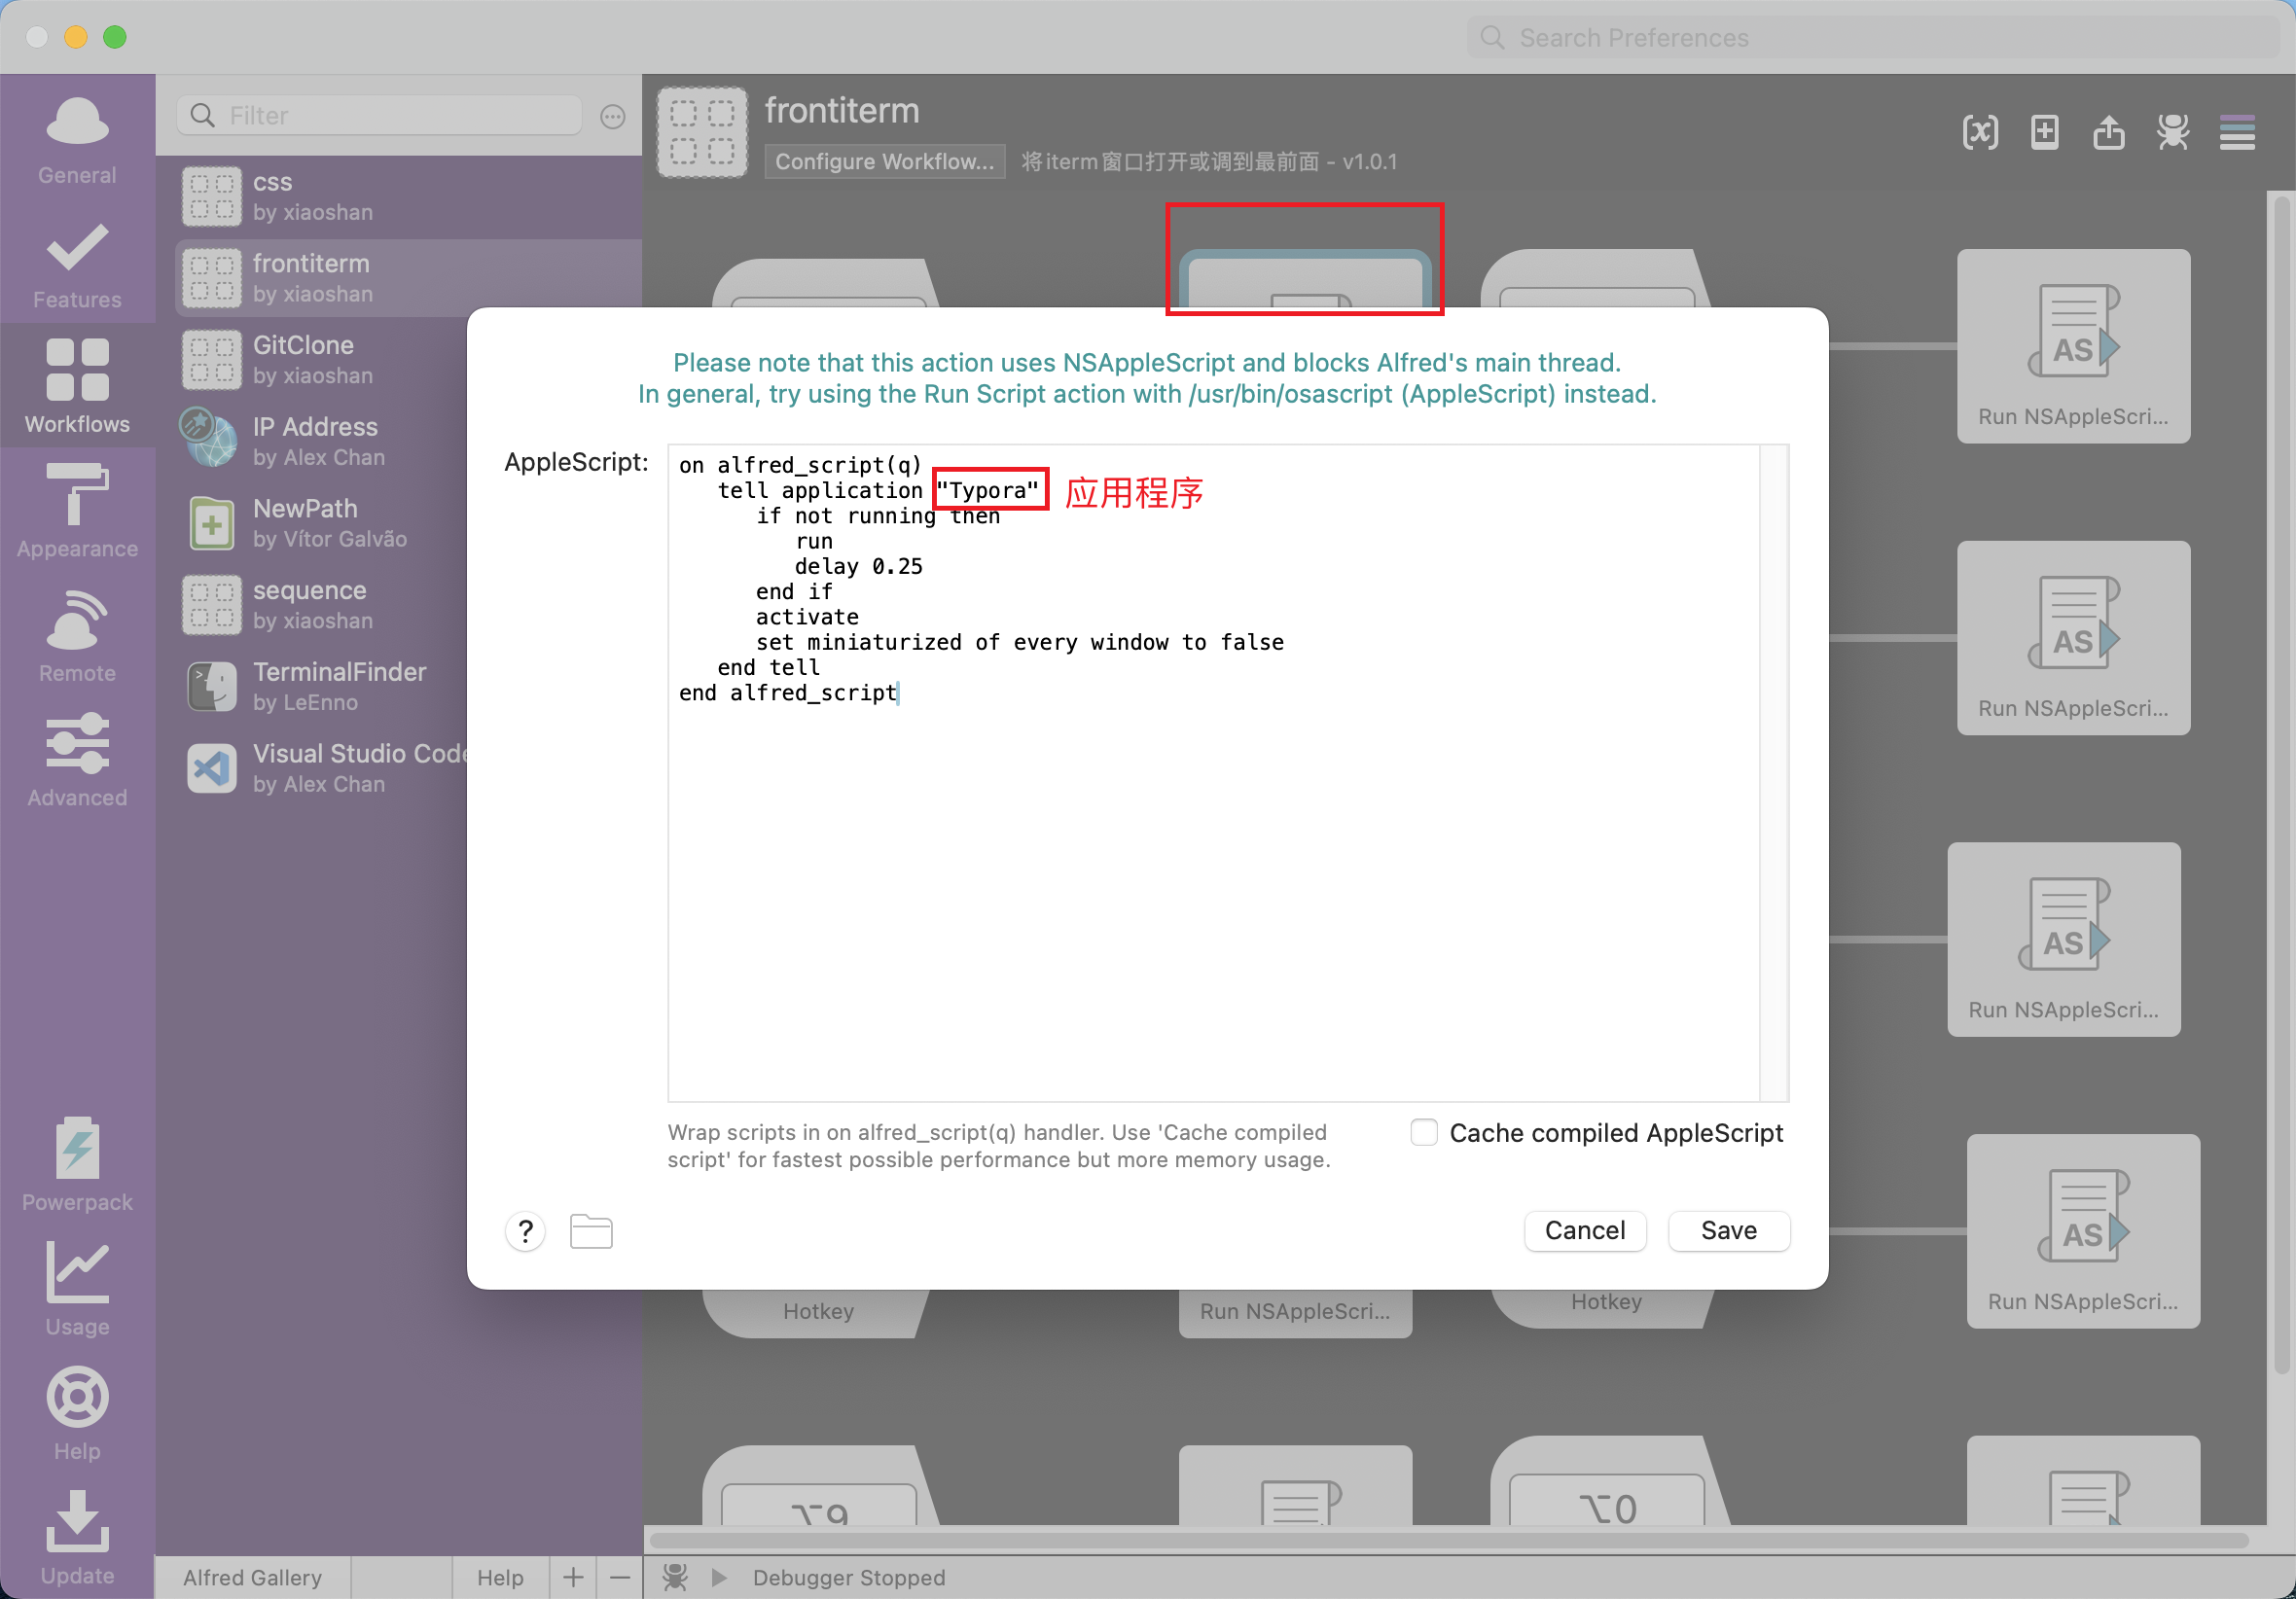The width and height of the screenshot is (2296, 1599).
Task: Open the hamburger menu icon in header
Action: pyautogui.click(x=2237, y=132)
